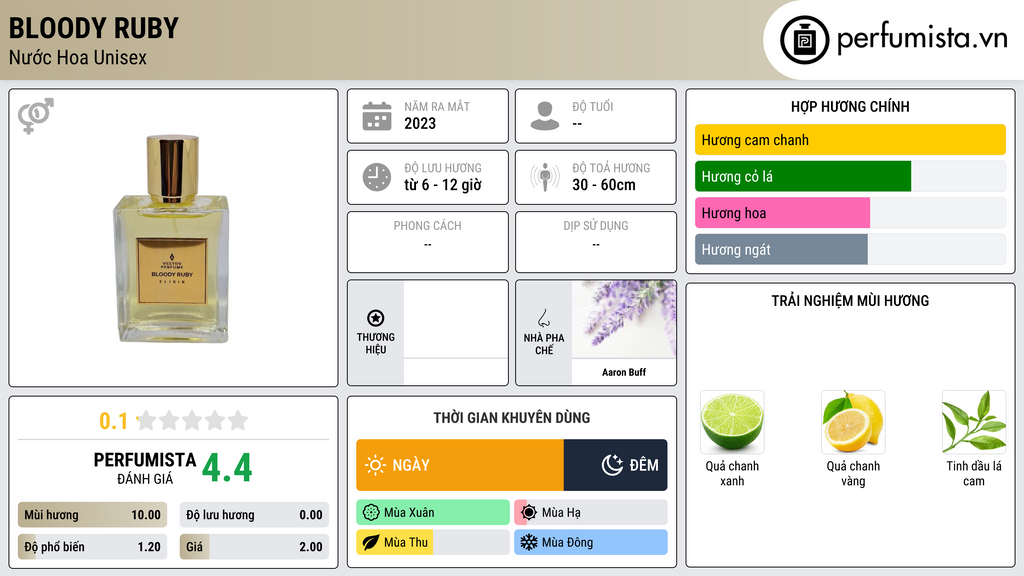Screen dimensions: 1024x576
Task: Click the Dịp sử dụng info box
Action: (596, 242)
